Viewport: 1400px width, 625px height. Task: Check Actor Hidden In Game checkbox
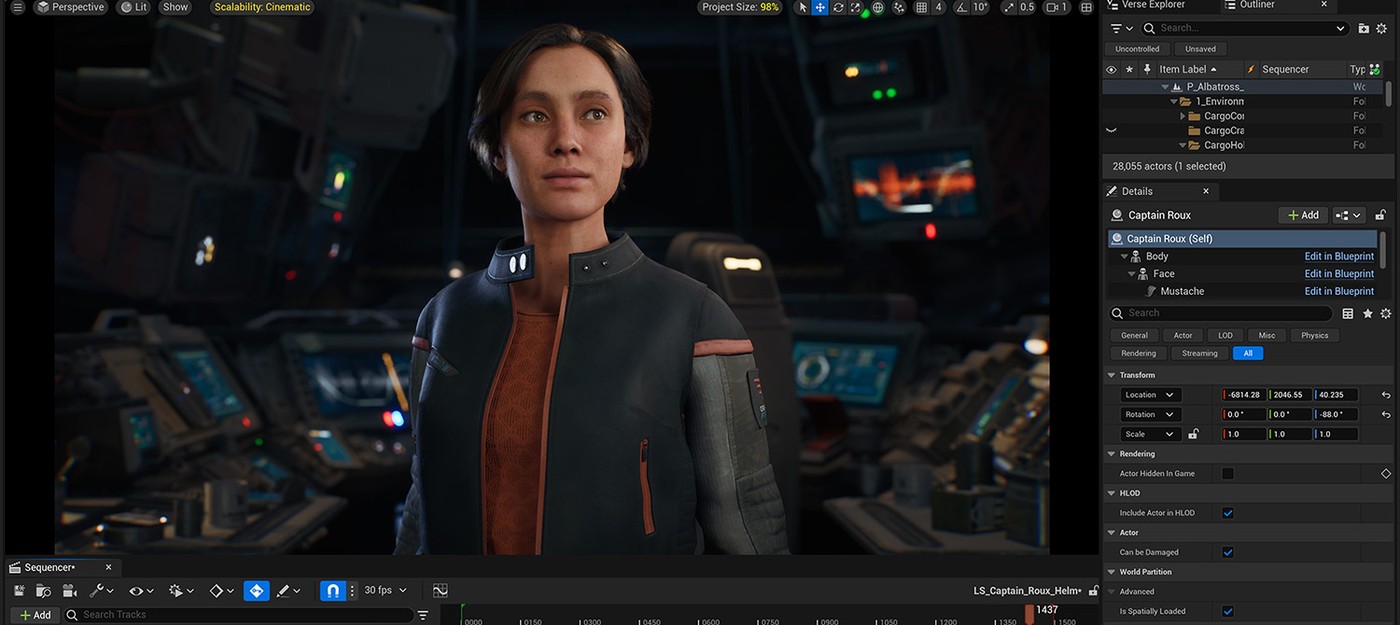[x=1228, y=474]
